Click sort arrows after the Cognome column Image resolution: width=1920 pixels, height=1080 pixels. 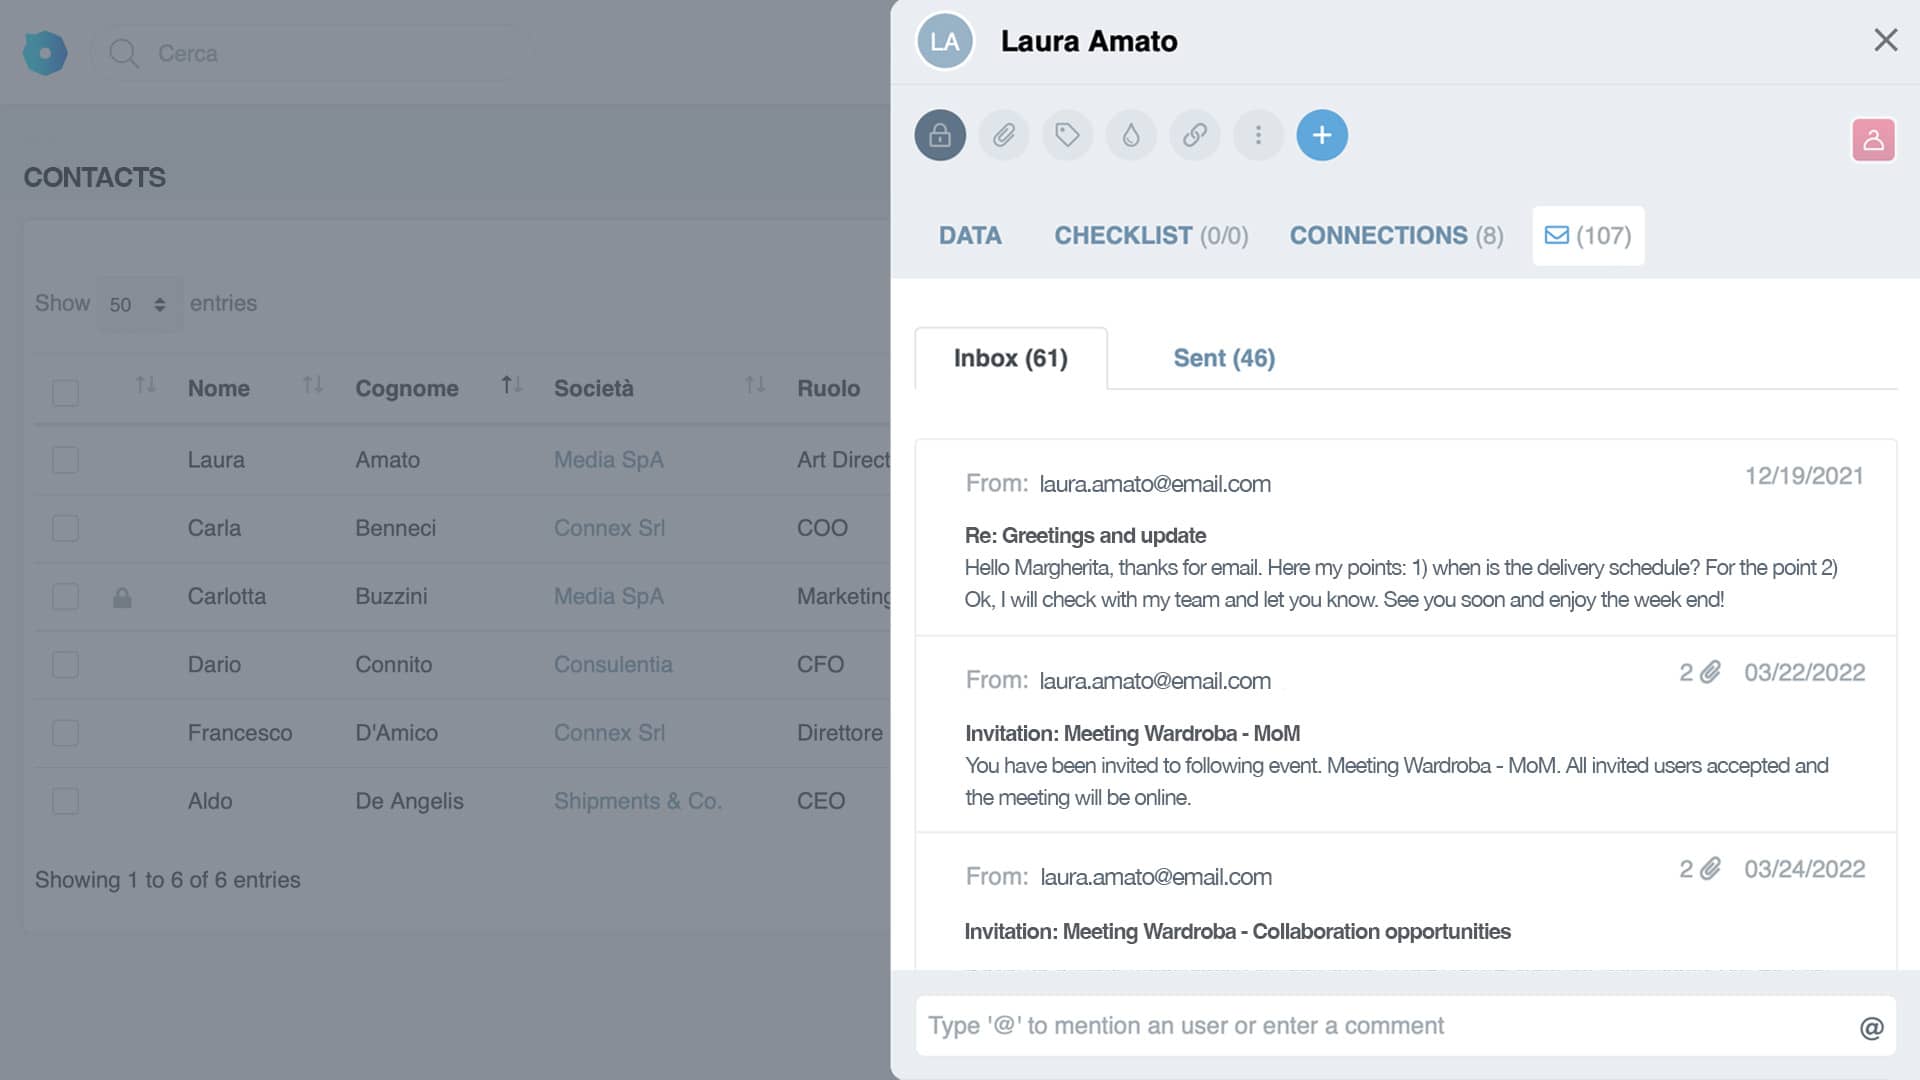[x=512, y=385]
